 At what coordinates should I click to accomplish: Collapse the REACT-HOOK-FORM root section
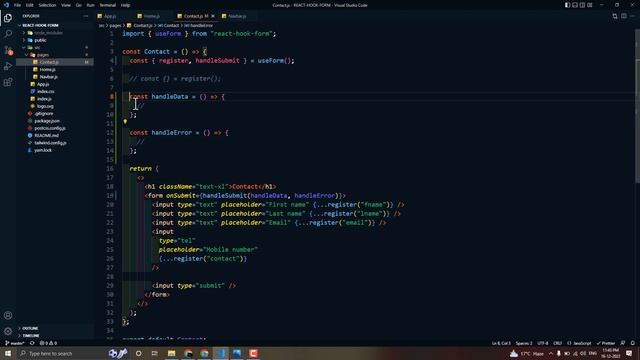click(x=39, y=25)
